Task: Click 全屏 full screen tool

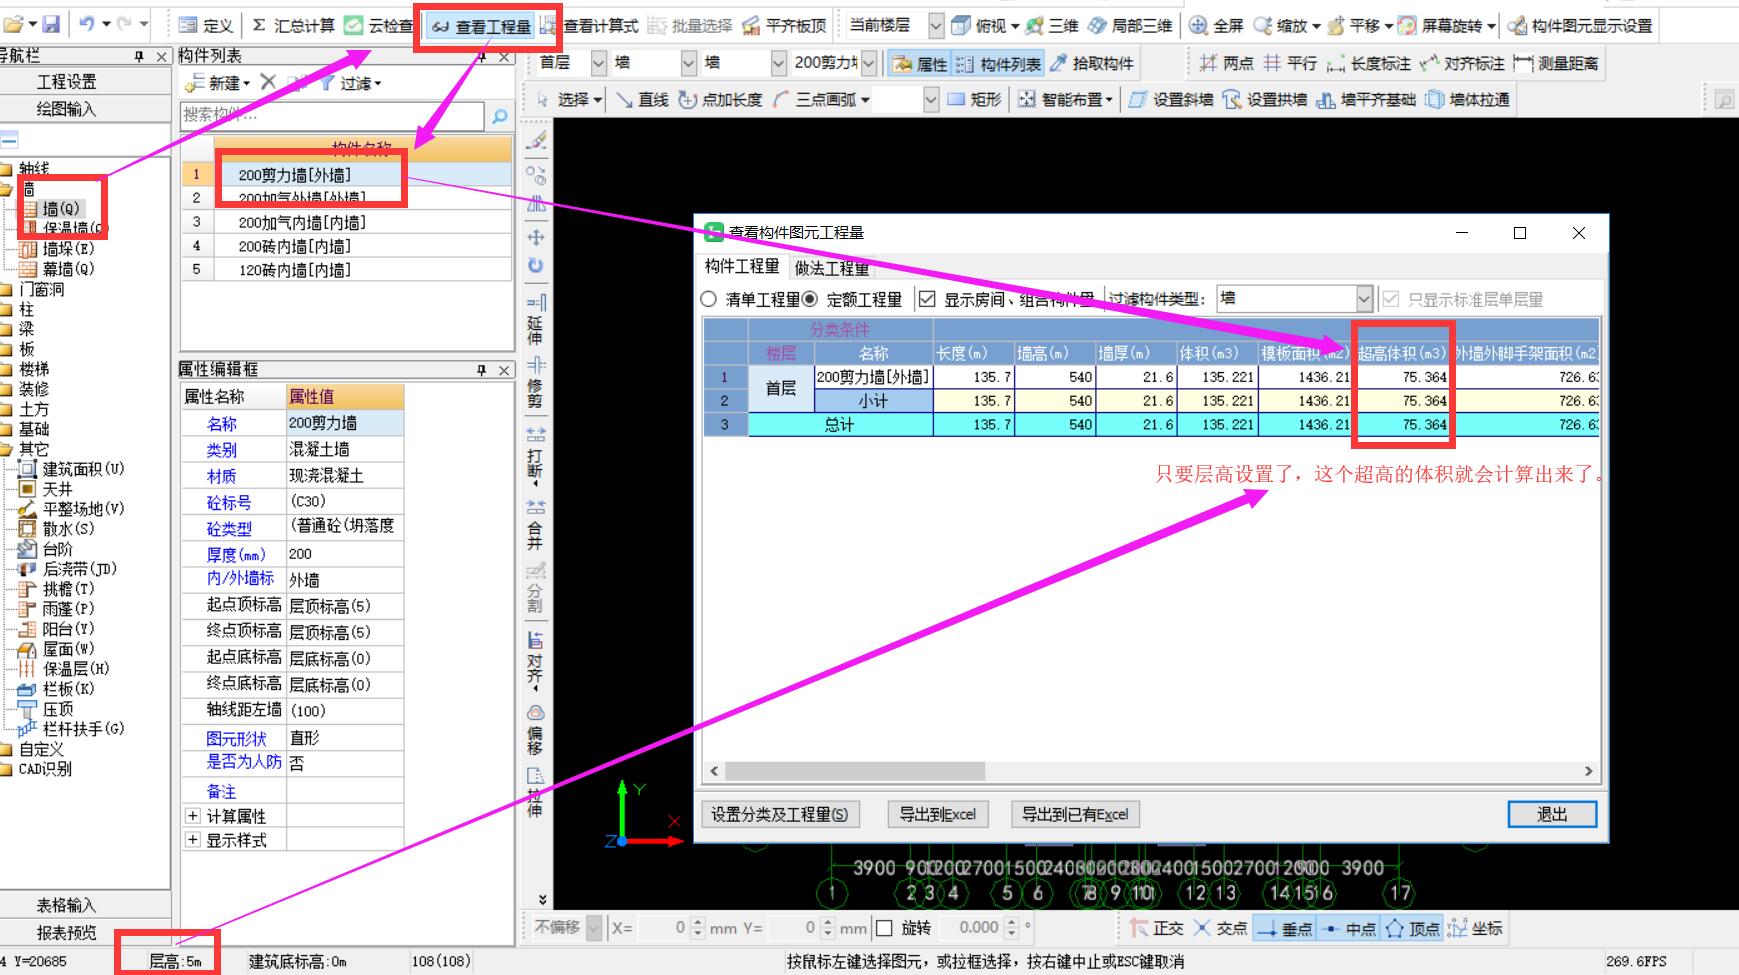Action: 1217,25
